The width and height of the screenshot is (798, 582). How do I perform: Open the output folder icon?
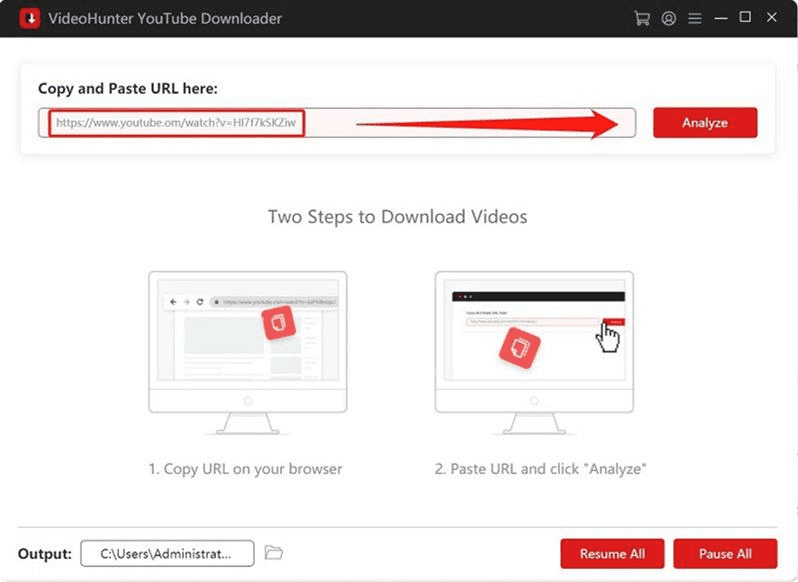click(274, 552)
